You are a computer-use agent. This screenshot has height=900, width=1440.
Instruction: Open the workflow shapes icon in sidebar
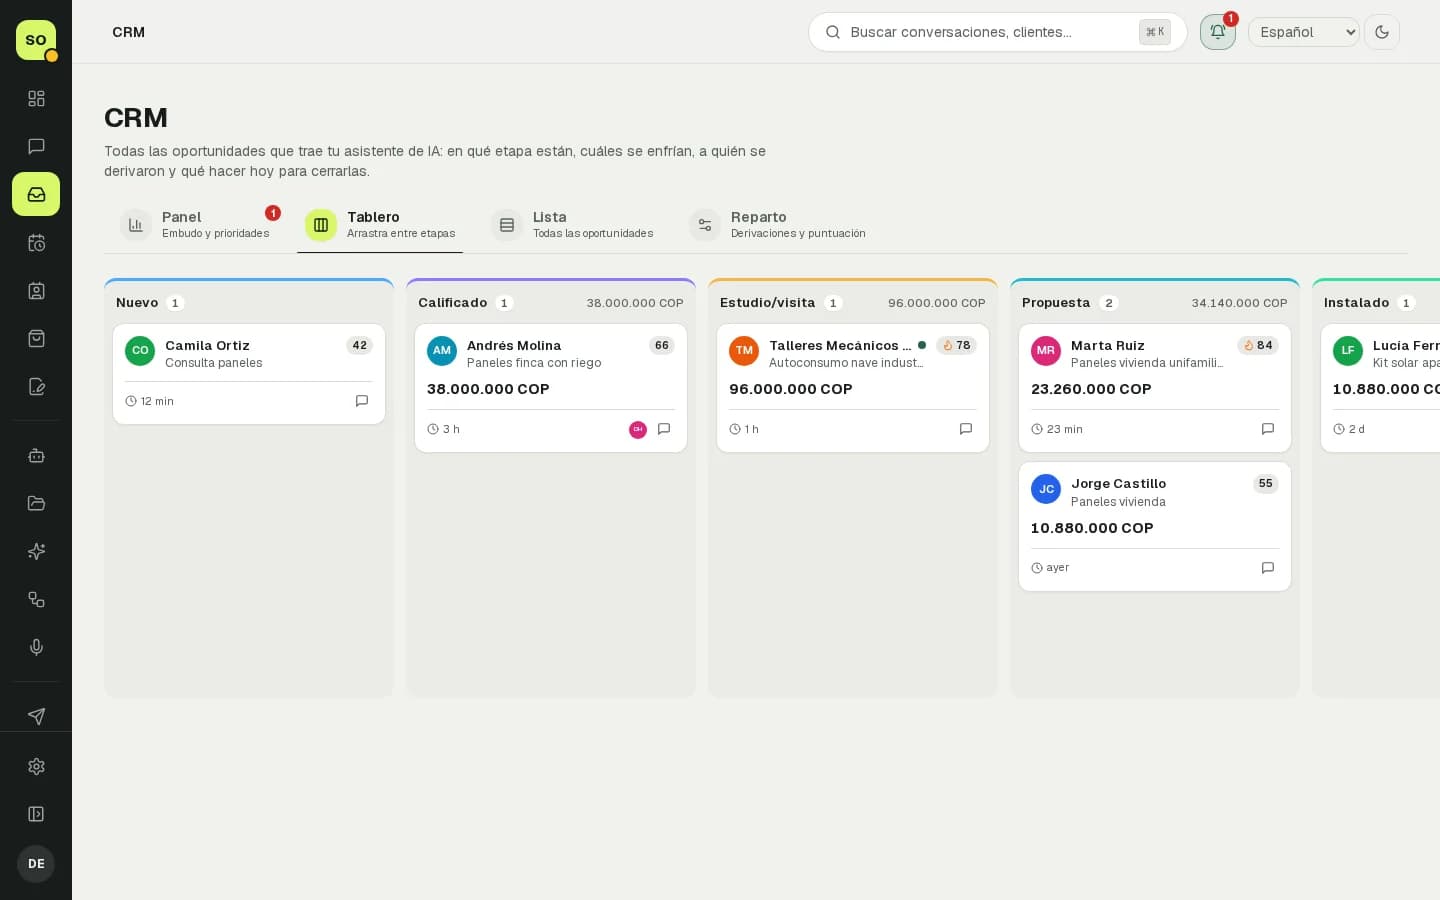click(x=36, y=600)
